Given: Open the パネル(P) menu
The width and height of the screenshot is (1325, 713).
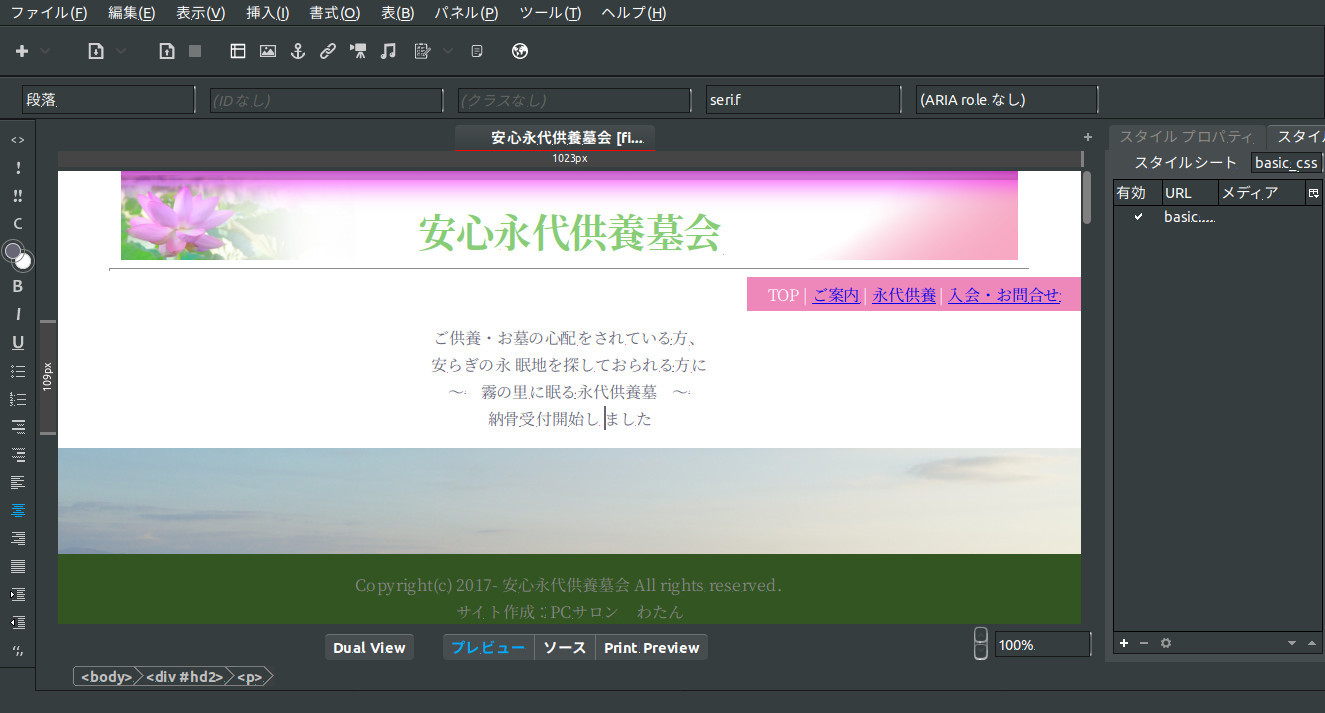Looking at the screenshot, I should 466,13.
